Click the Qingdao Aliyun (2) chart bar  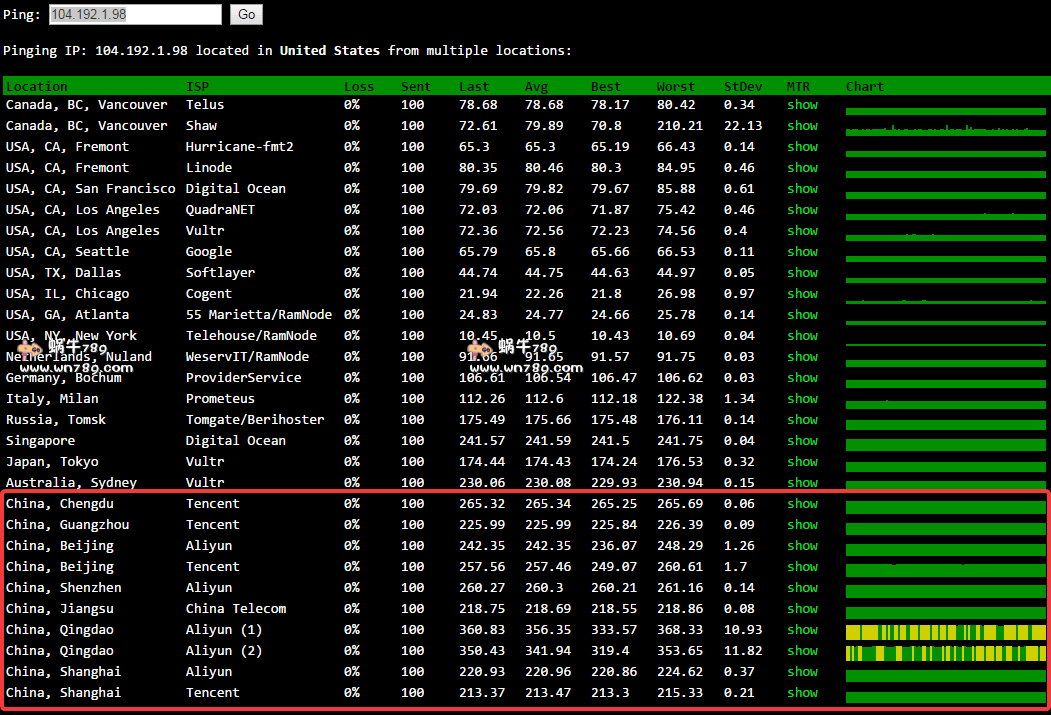[945, 653]
